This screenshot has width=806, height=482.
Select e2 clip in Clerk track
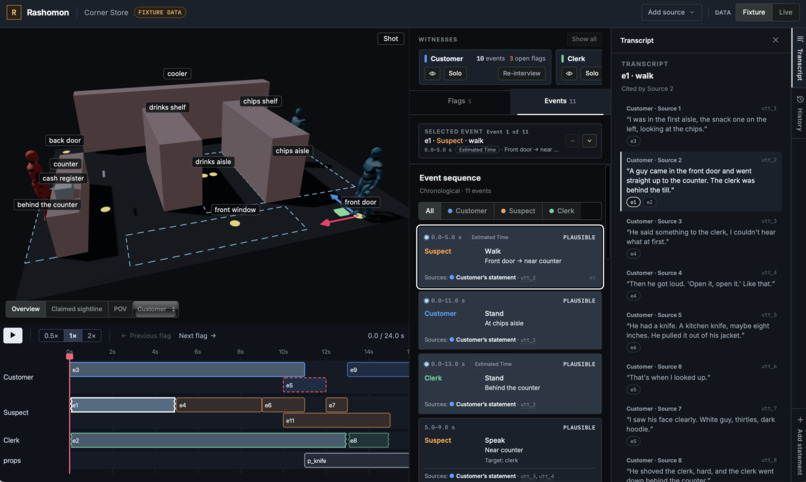(x=208, y=440)
